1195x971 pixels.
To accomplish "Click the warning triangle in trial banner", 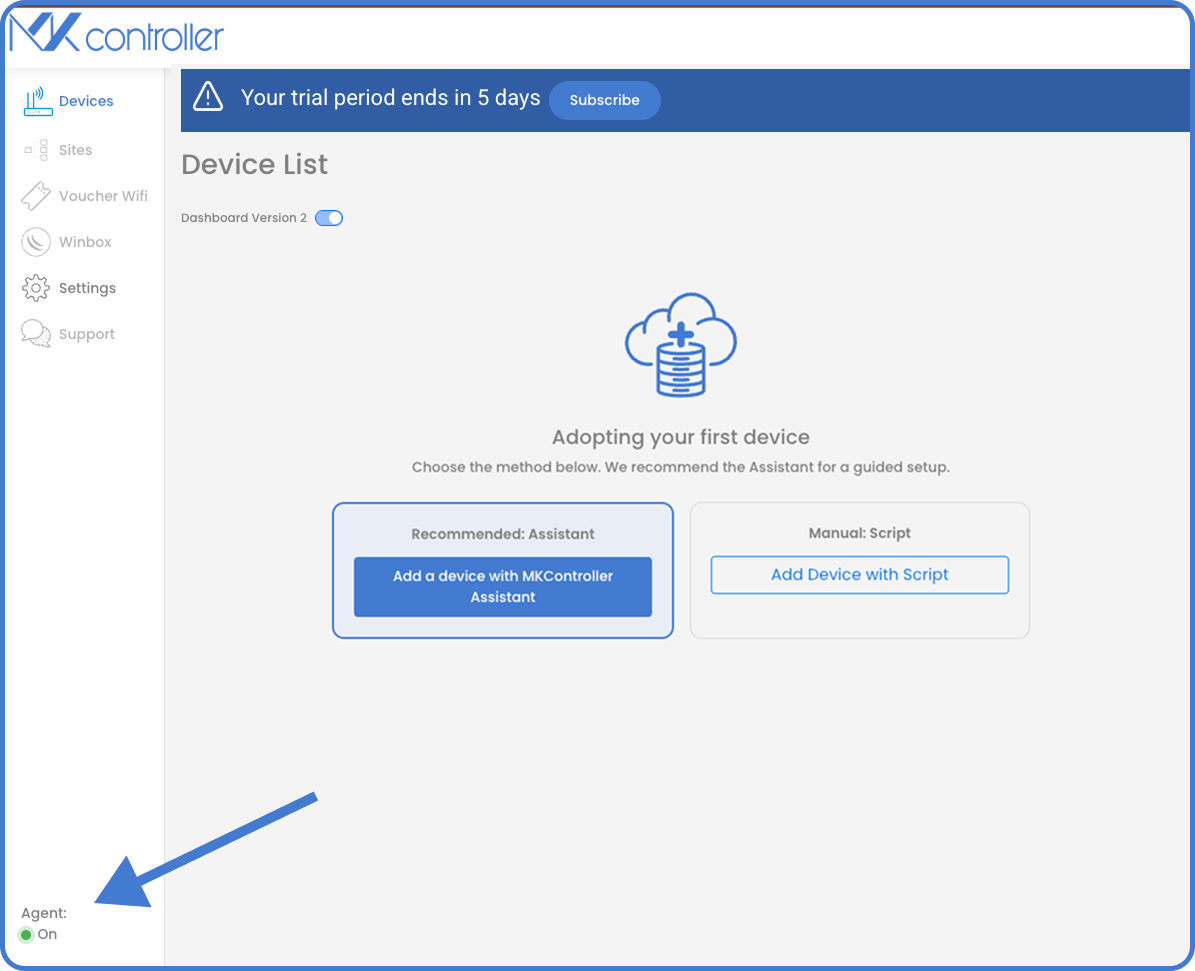I will click(208, 97).
